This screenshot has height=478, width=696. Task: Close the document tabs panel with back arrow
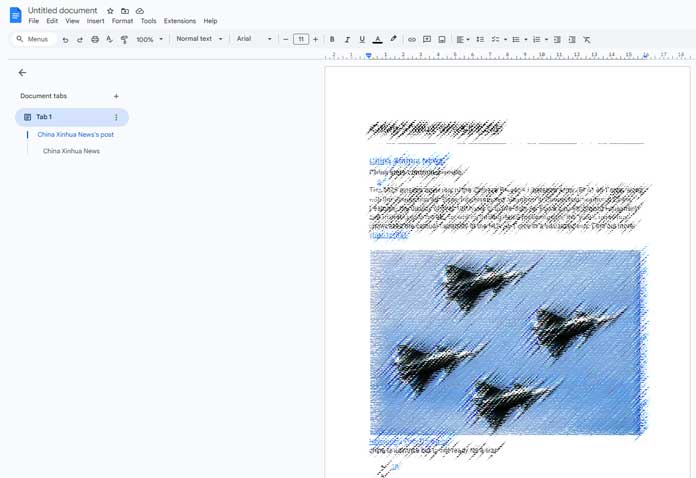pos(22,73)
